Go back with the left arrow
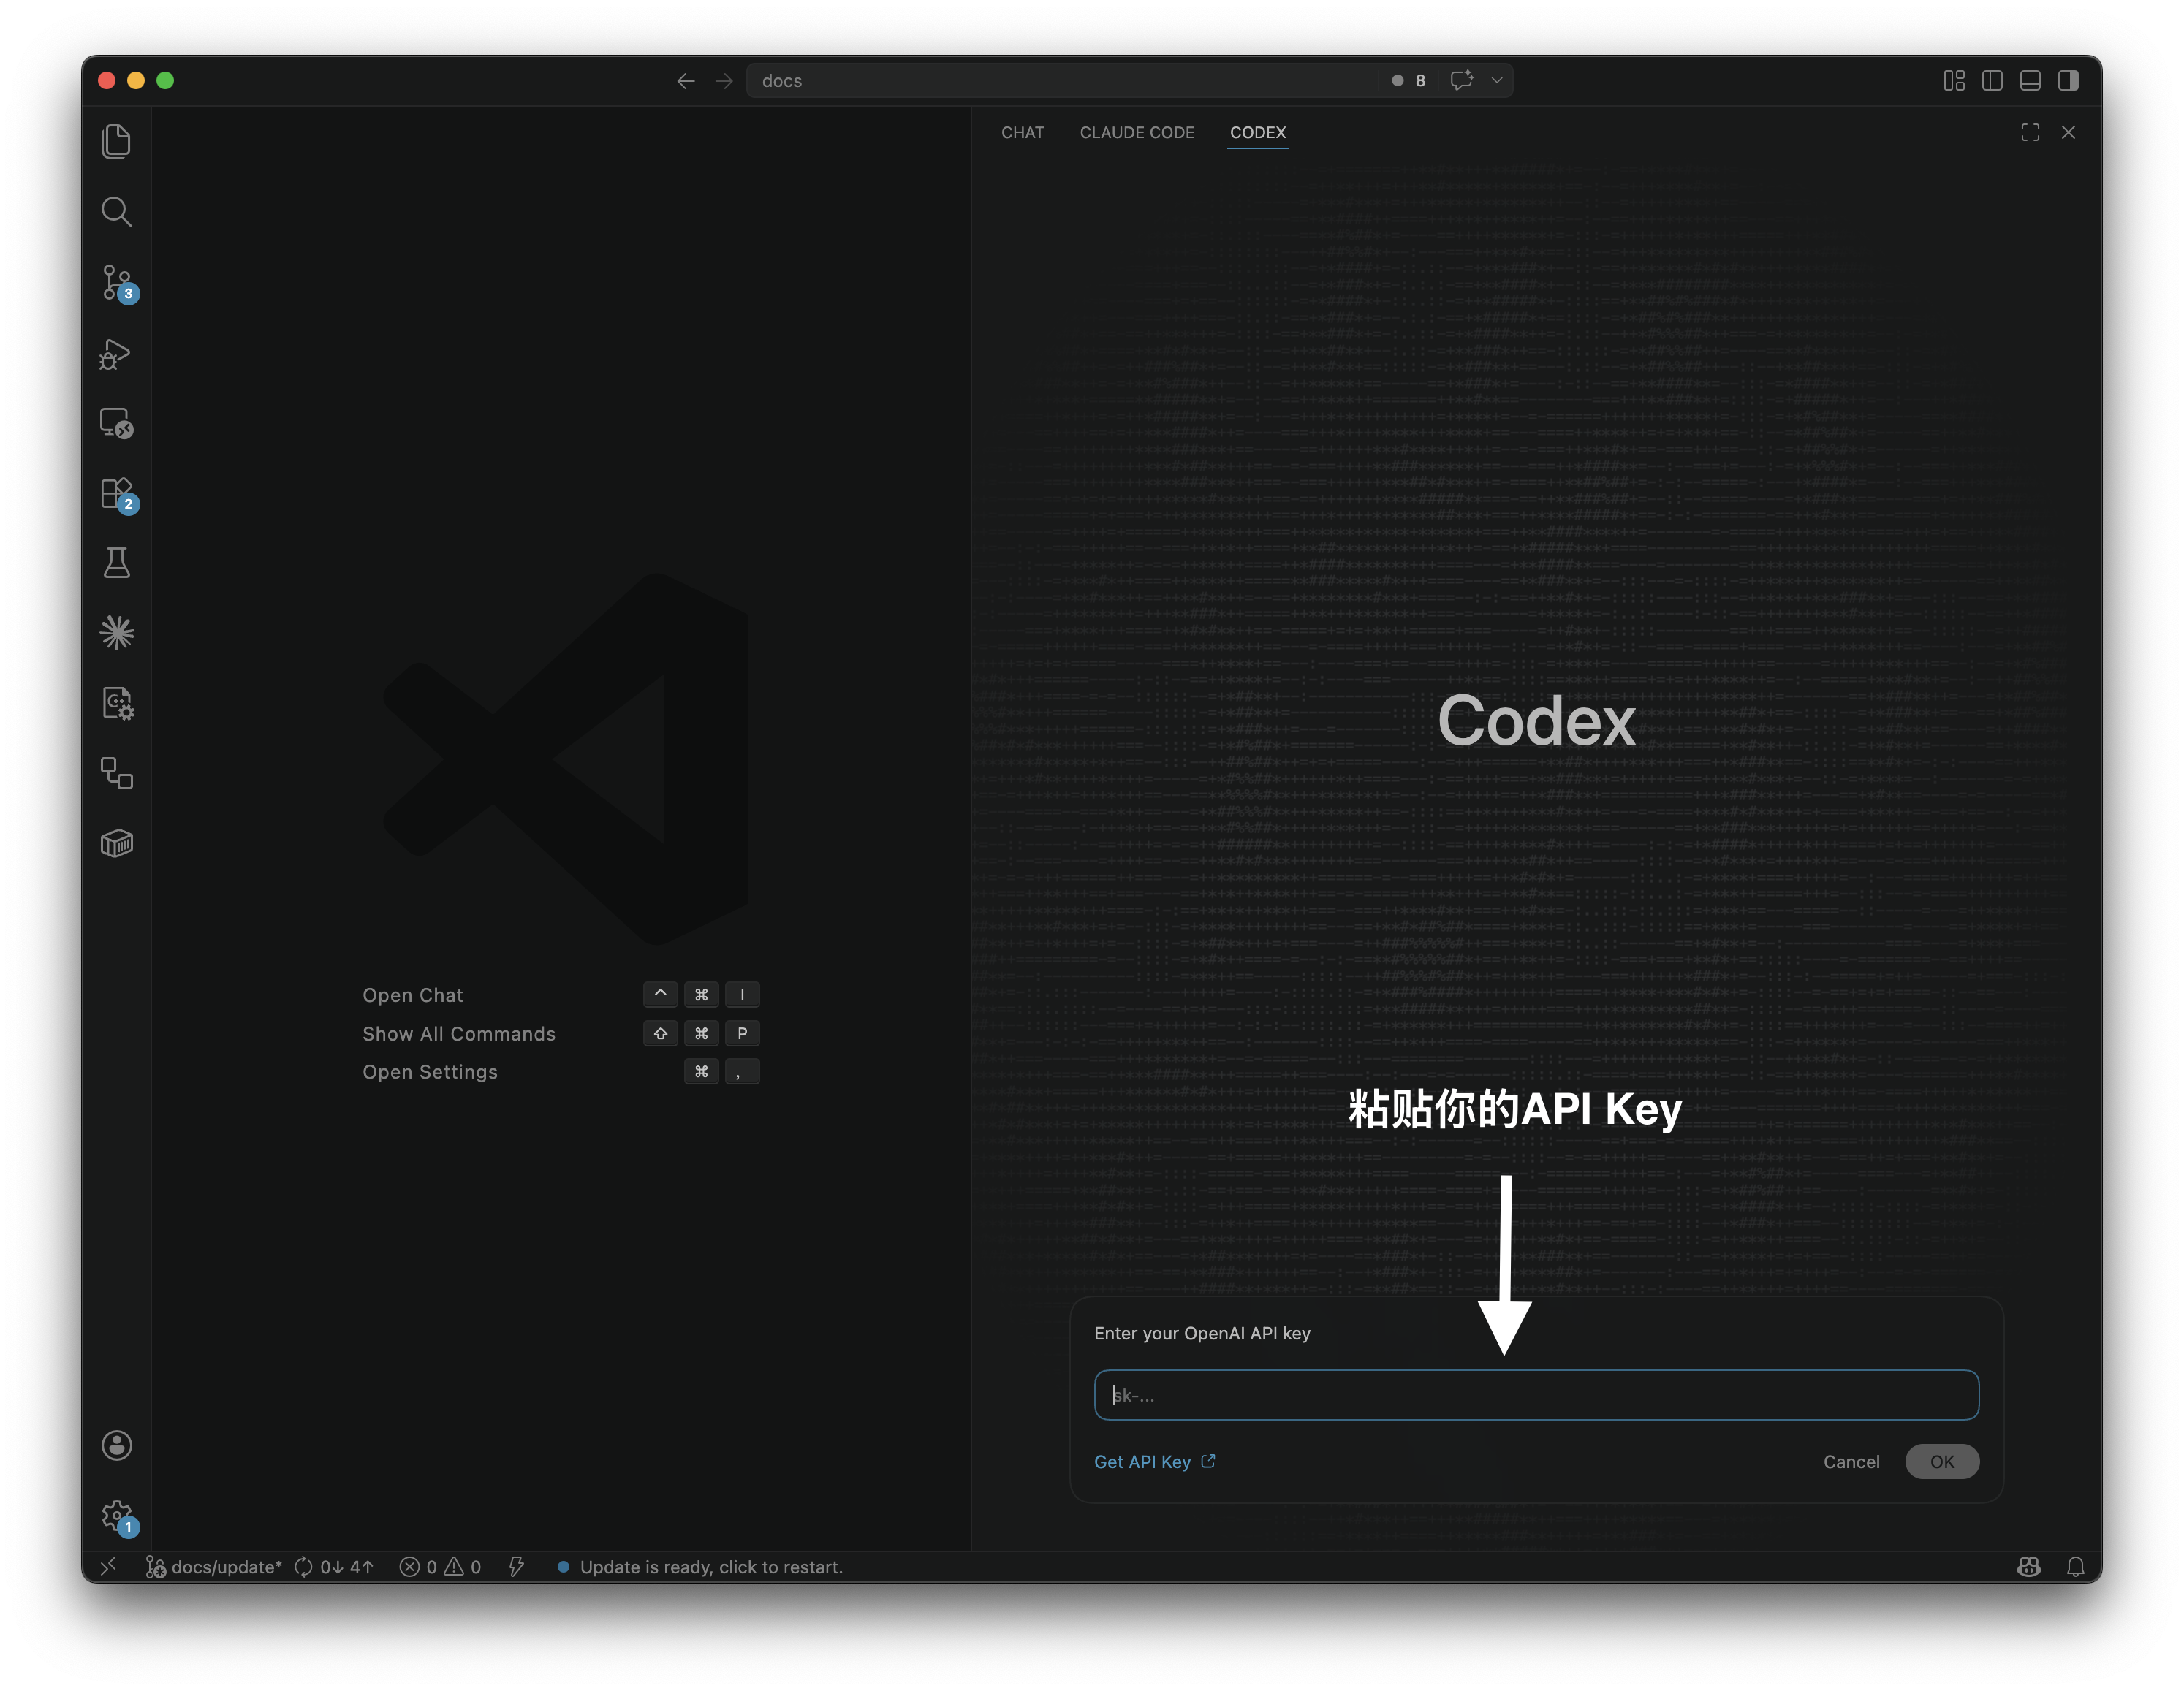This screenshot has height=1691, width=2184. pos(685,81)
